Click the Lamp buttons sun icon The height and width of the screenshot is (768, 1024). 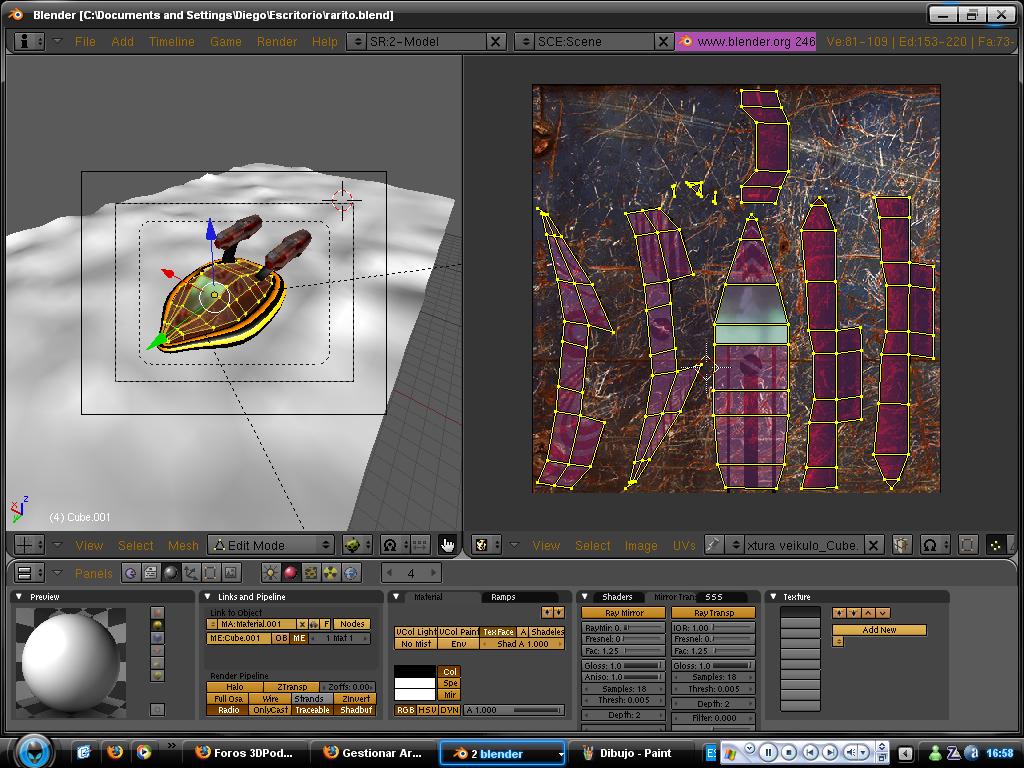pyautogui.click(x=270, y=573)
